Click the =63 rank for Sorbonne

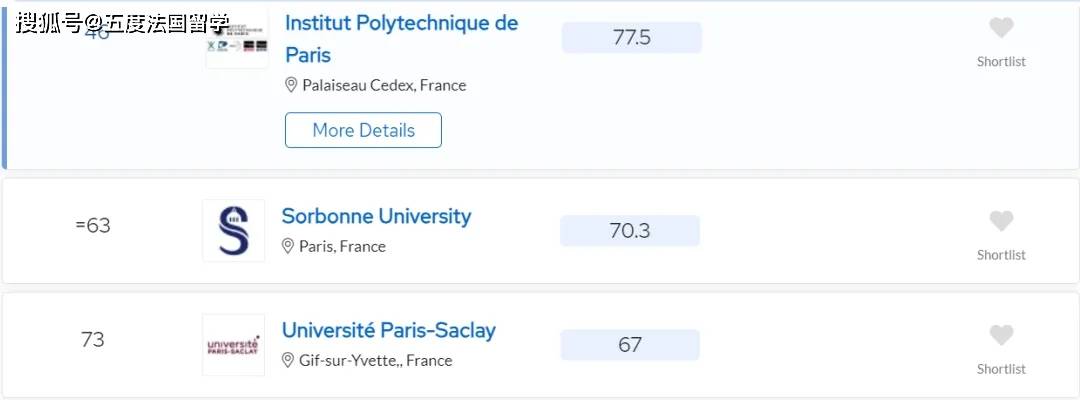93,226
